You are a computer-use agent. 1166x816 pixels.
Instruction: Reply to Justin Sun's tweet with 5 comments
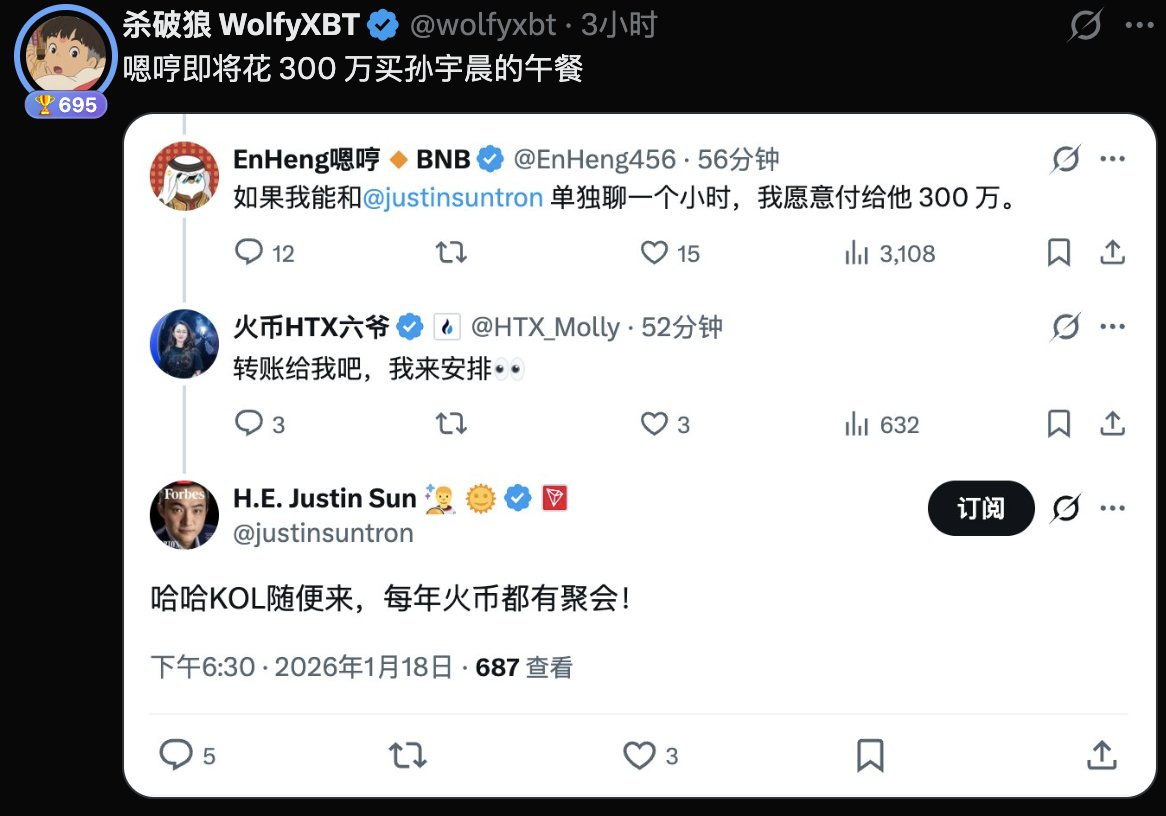pyautogui.click(x=187, y=755)
